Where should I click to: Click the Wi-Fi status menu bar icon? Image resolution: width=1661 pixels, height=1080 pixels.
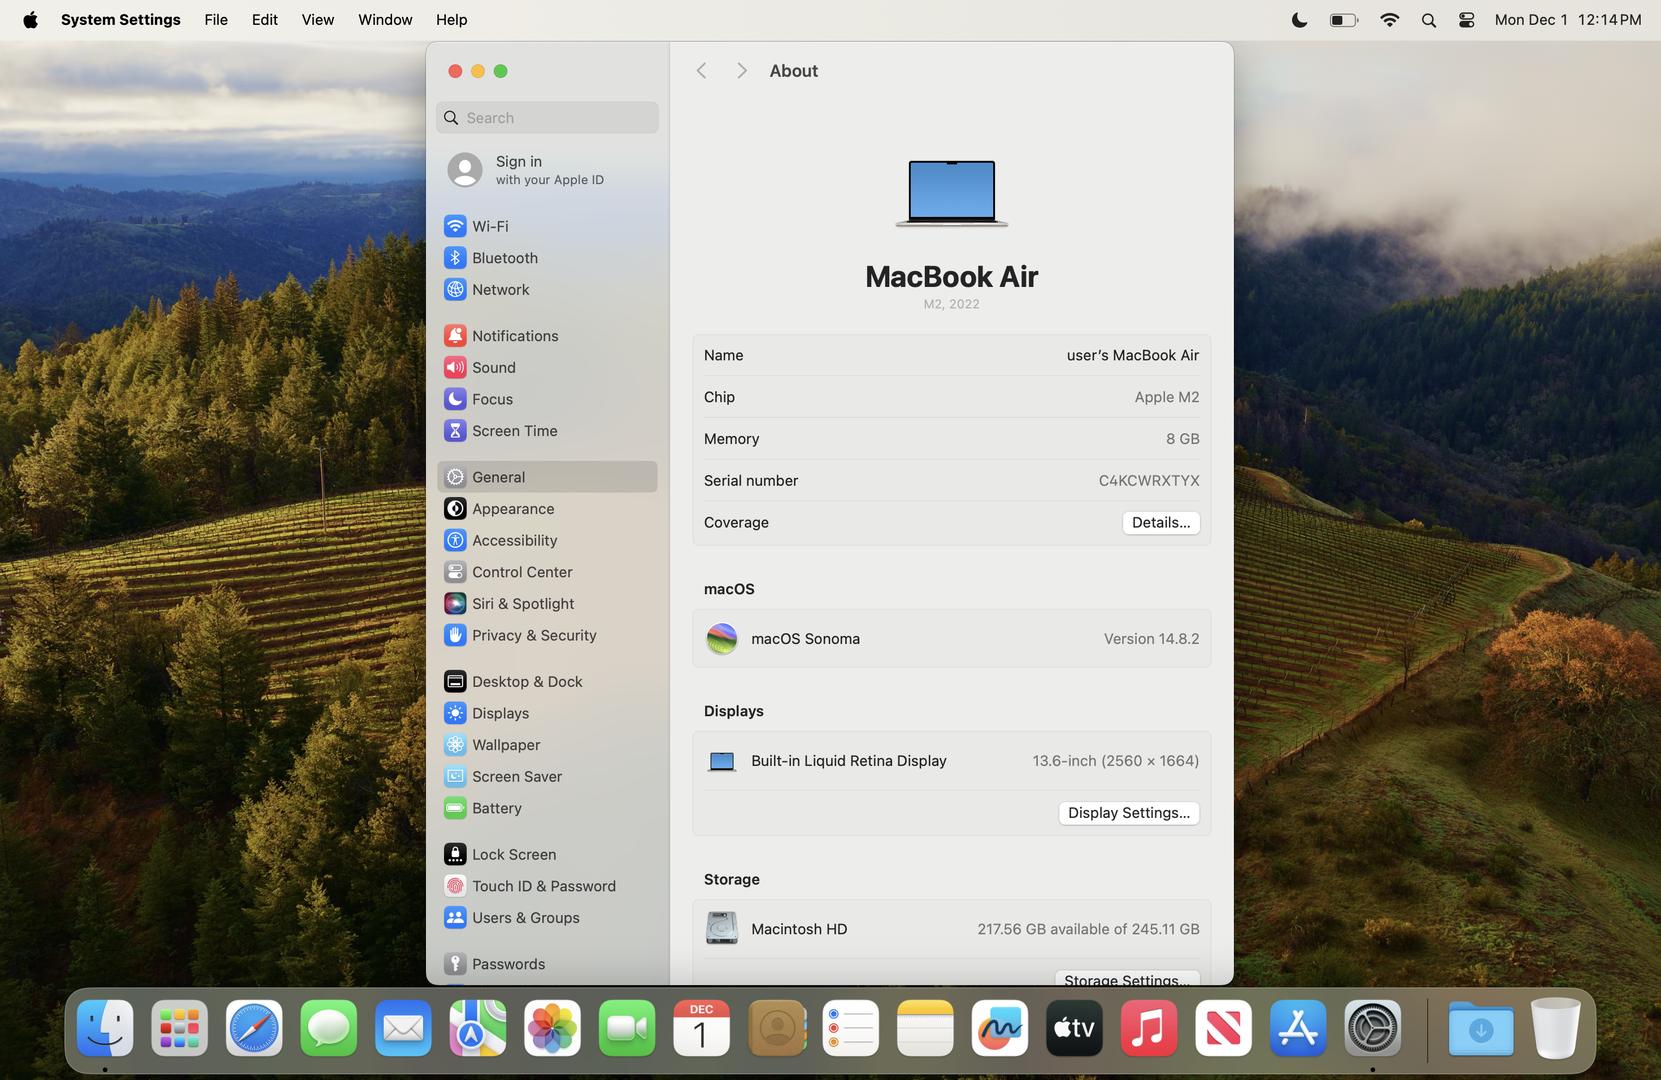point(1389,20)
